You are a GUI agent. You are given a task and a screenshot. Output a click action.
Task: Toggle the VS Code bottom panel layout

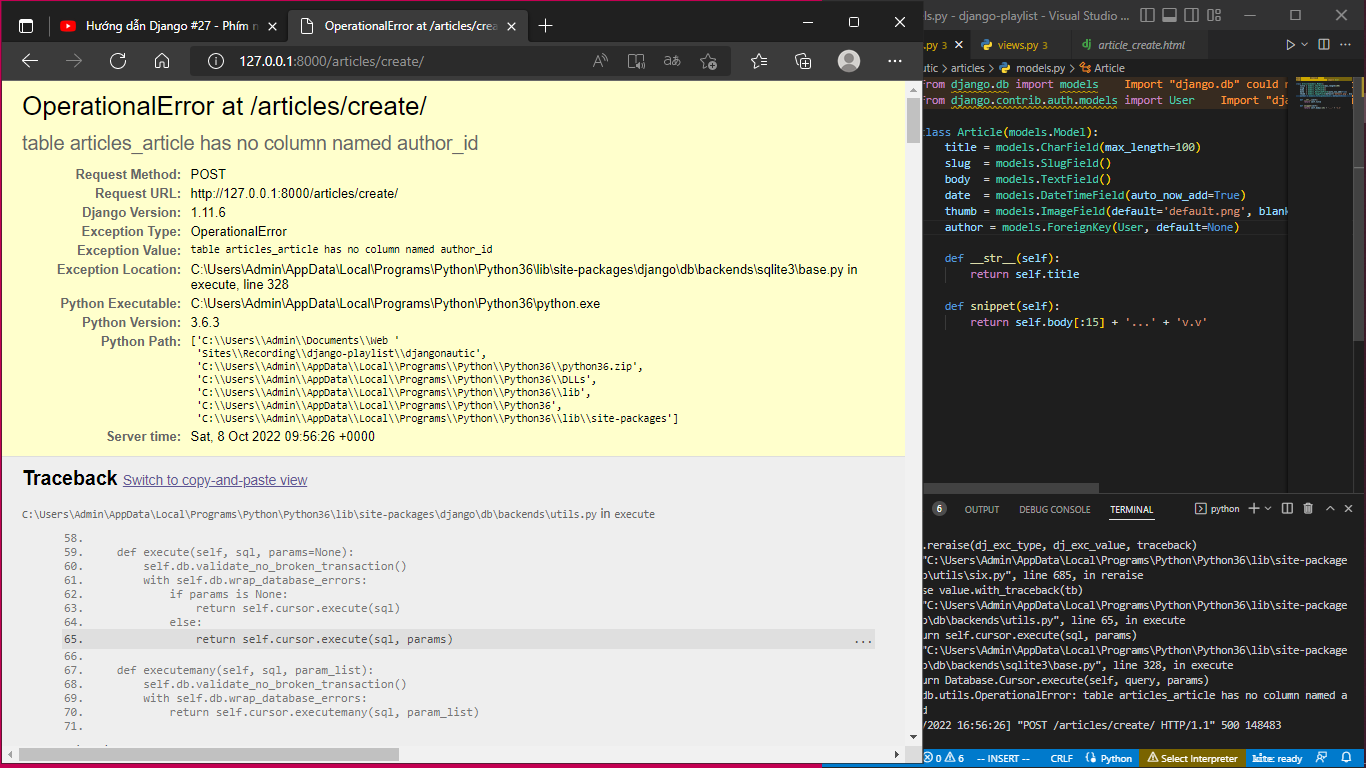tap(1168, 15)
